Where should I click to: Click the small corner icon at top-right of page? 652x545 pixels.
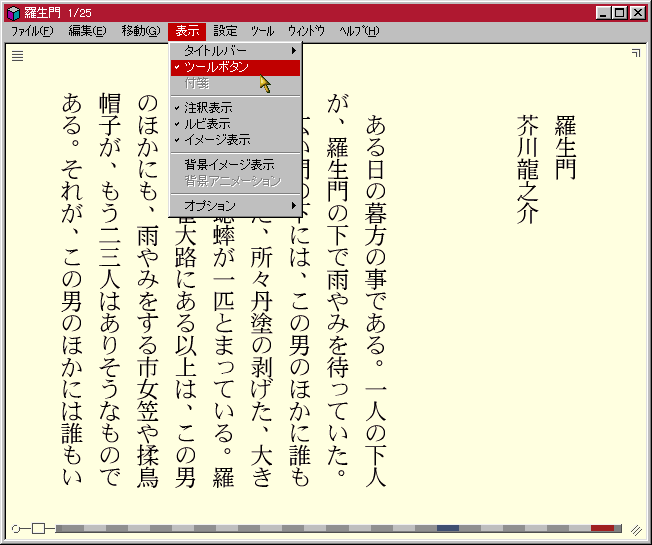click(x=635, y=53)
